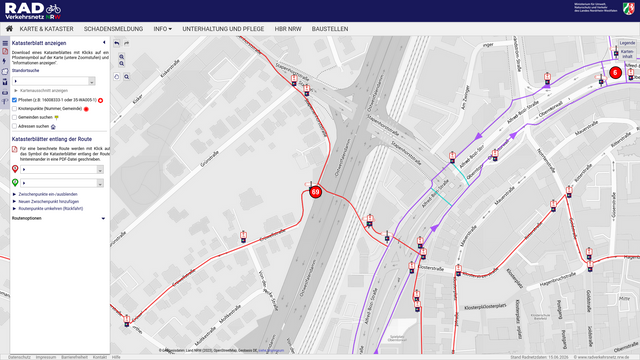Screen dimensions: 640x360
Task: Expand Zwischenpunkte ein-/ausblenden
Action: point(45,194)
